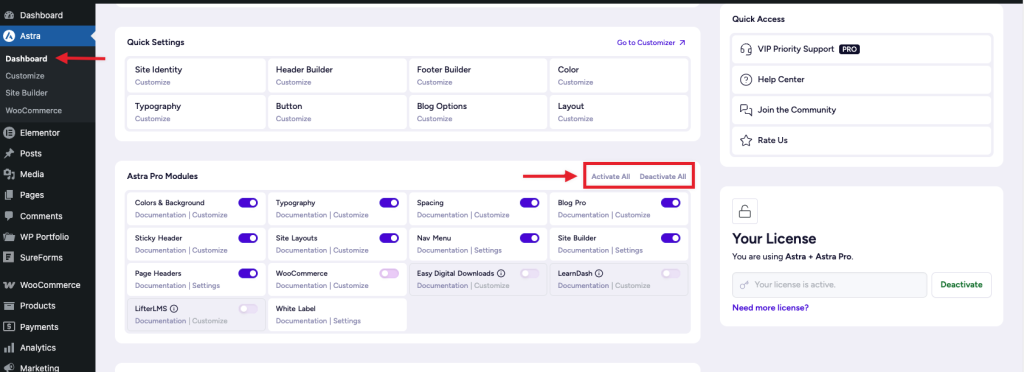Click the headset icon for VIP Support
The width and height of the screenshot is (1024, 372).
tap(746, 49)
